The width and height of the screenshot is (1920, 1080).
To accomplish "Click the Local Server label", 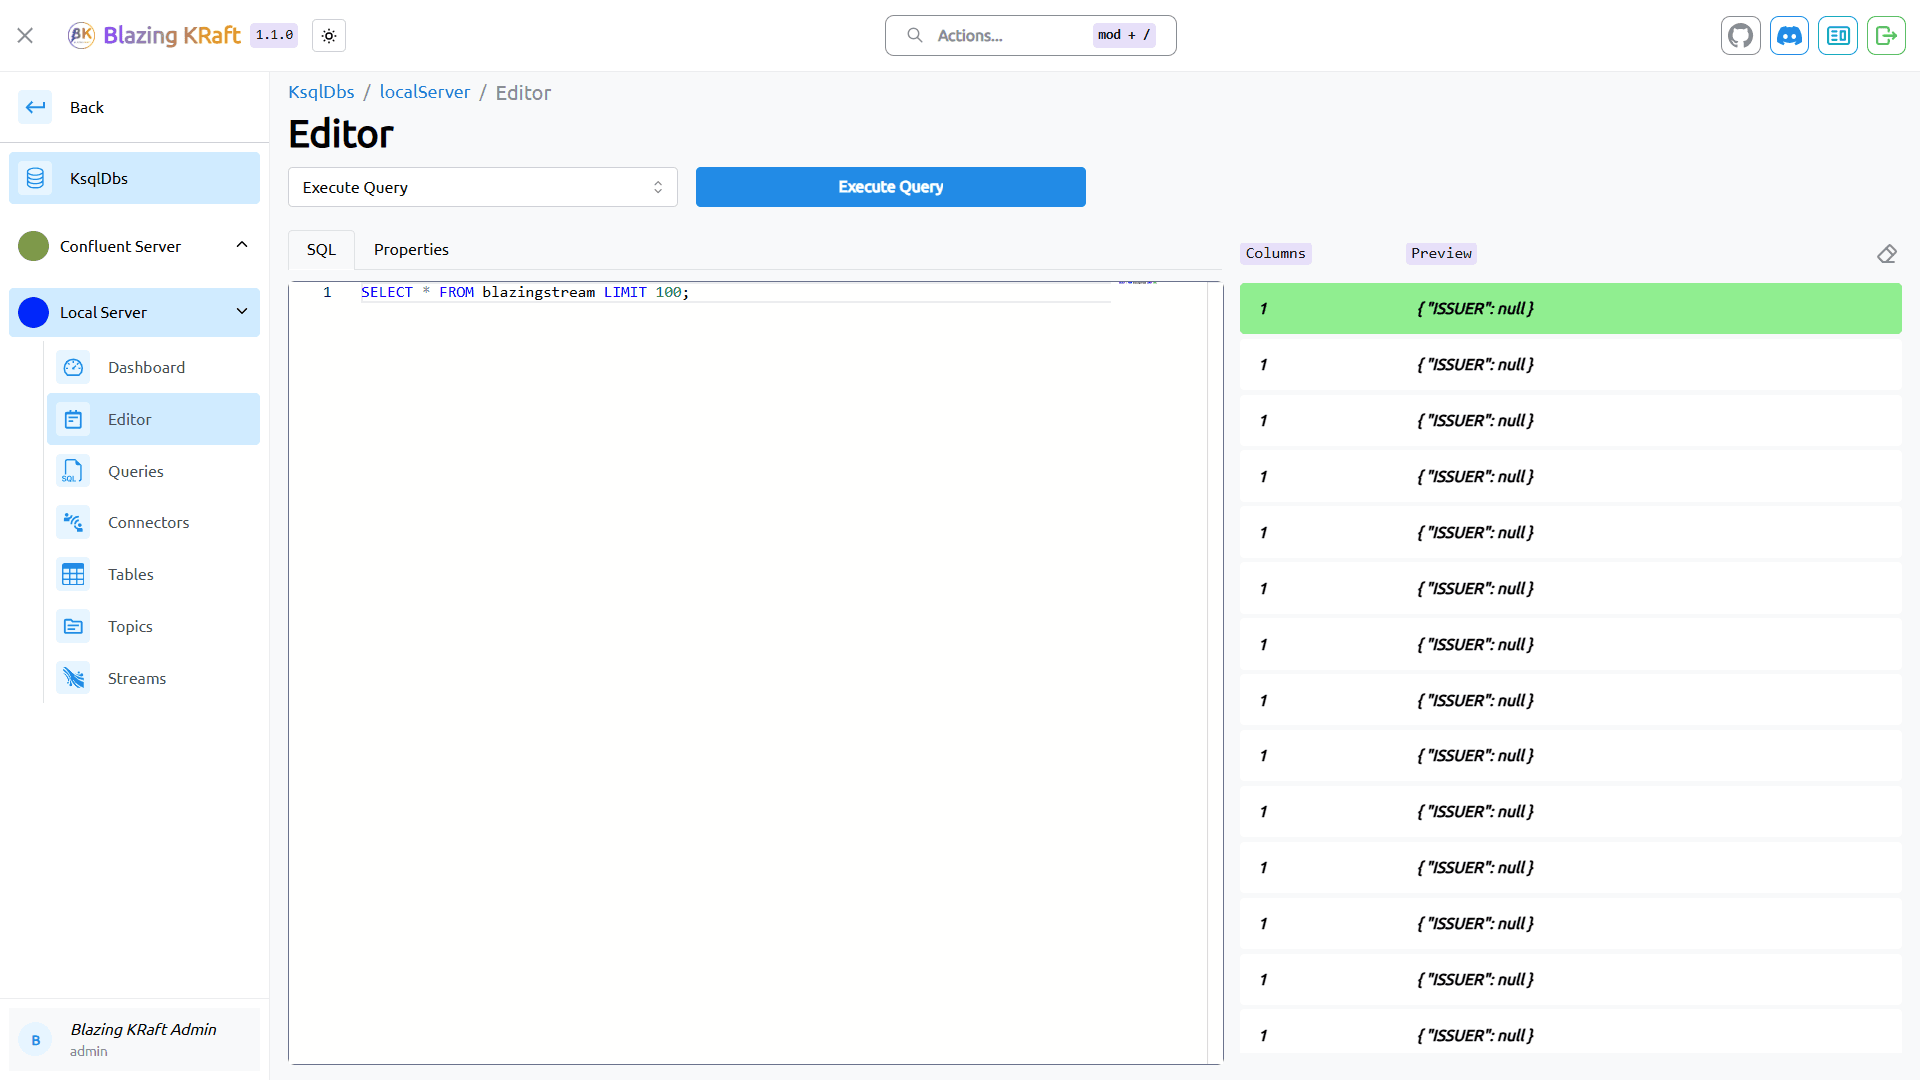I will coord(103,312).
